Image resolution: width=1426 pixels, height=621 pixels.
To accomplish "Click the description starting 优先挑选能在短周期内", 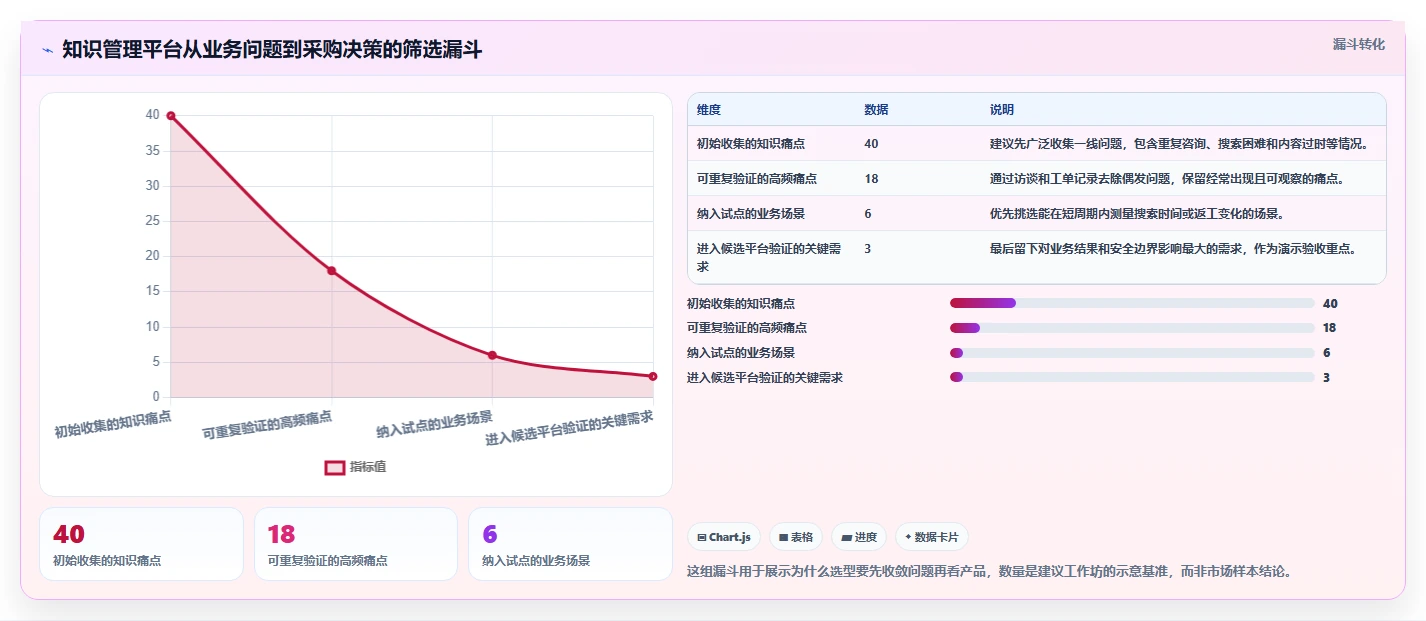I will pos(1137,214).
